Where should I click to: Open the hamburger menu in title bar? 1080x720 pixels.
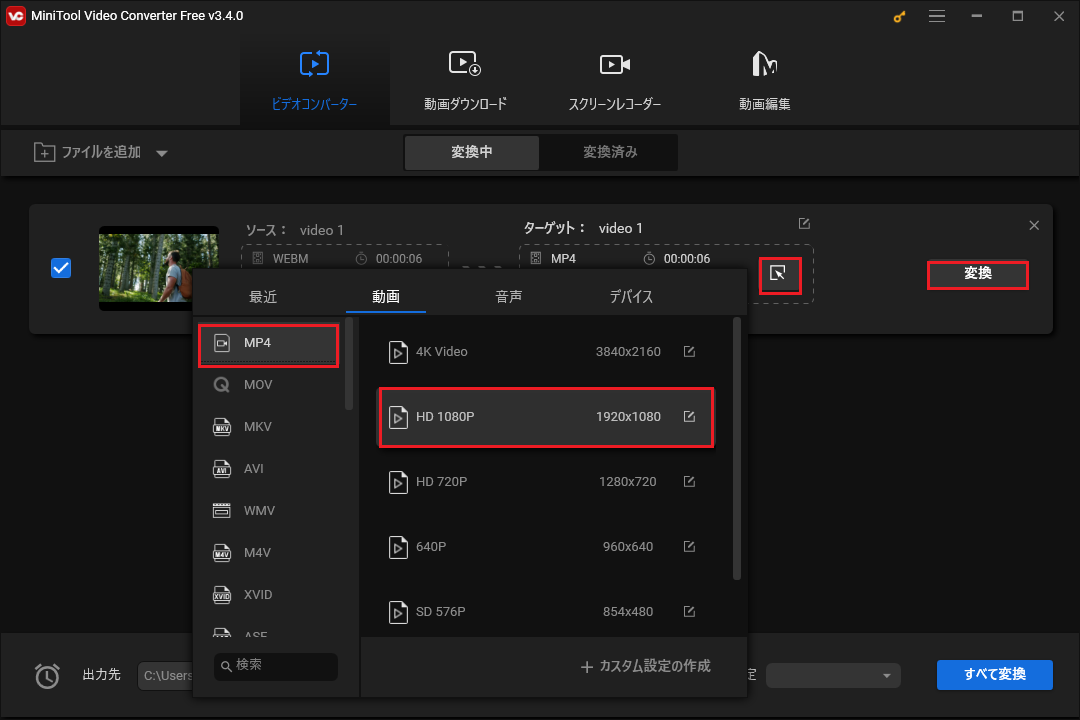click(x=937, y=16)
